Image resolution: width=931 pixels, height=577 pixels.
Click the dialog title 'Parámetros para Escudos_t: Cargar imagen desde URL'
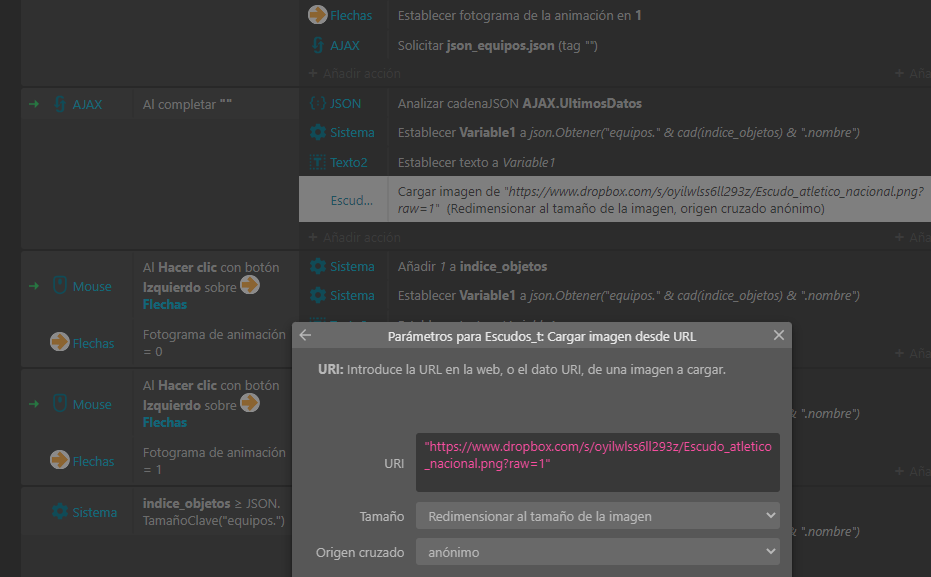coord(542,337)
